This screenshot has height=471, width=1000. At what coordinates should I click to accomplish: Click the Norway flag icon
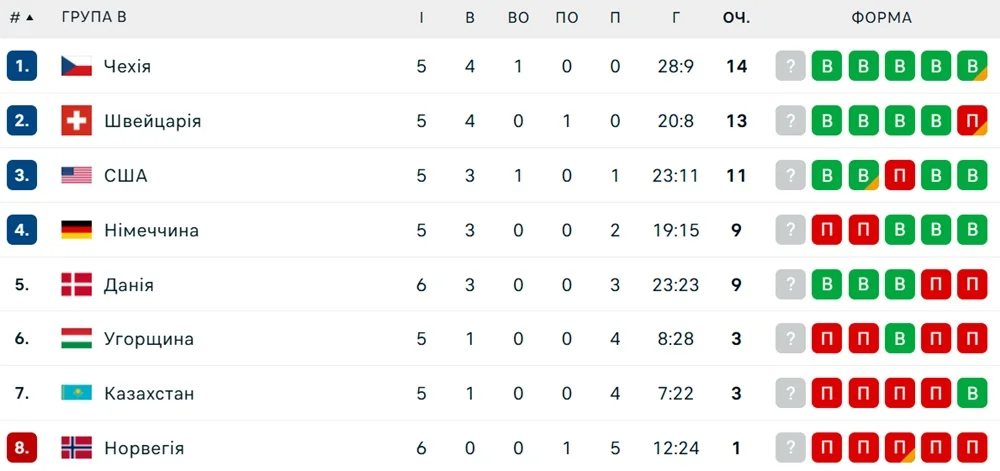coord(76,447)
